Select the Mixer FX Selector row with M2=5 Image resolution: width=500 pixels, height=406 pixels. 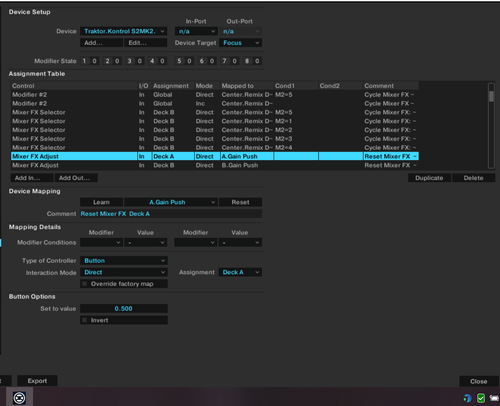(x=215, y=112)
